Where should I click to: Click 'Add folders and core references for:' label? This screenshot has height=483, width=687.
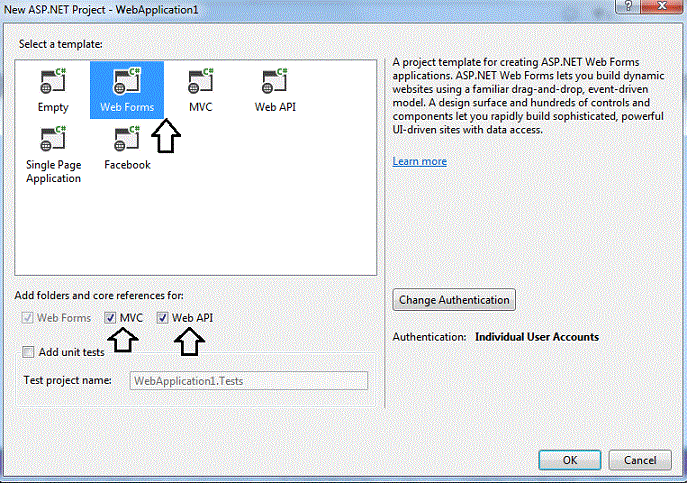[x=99, y=296]
